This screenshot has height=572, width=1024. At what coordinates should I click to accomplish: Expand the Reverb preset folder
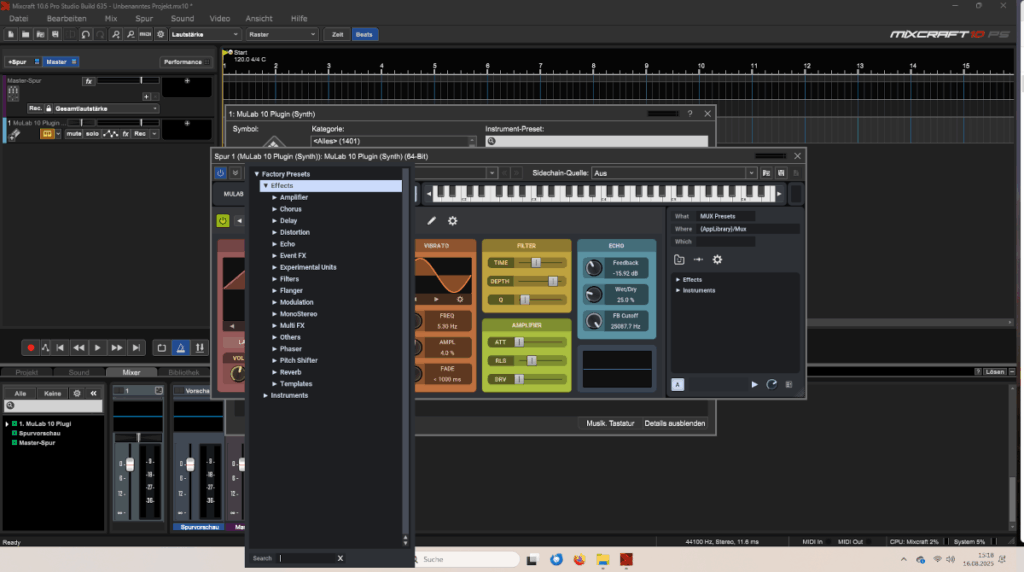(274, 372)
